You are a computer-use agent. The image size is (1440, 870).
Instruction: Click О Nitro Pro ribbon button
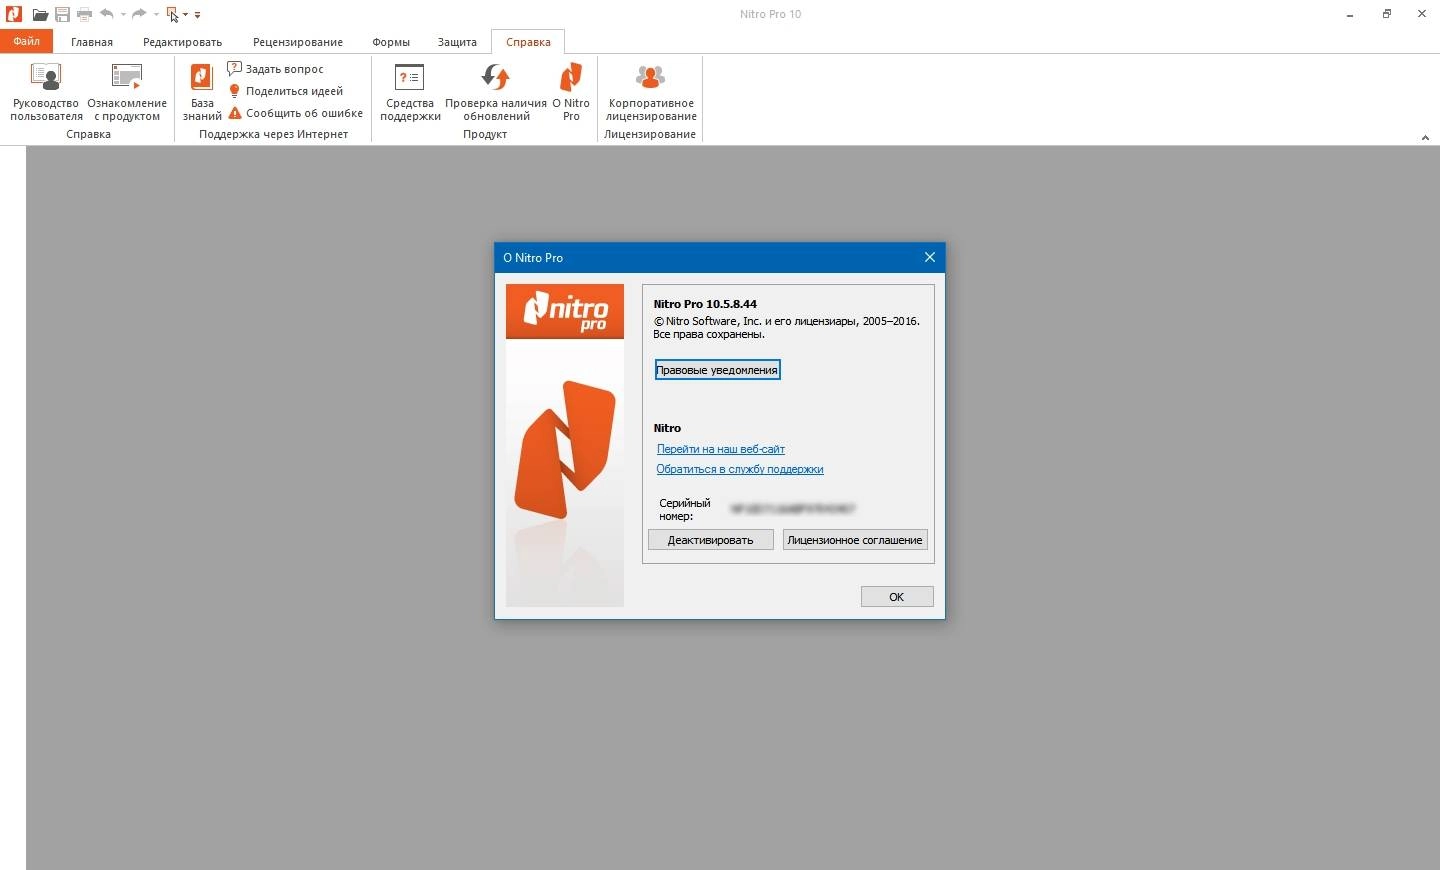pyautogui.click(x=571, y=92)
